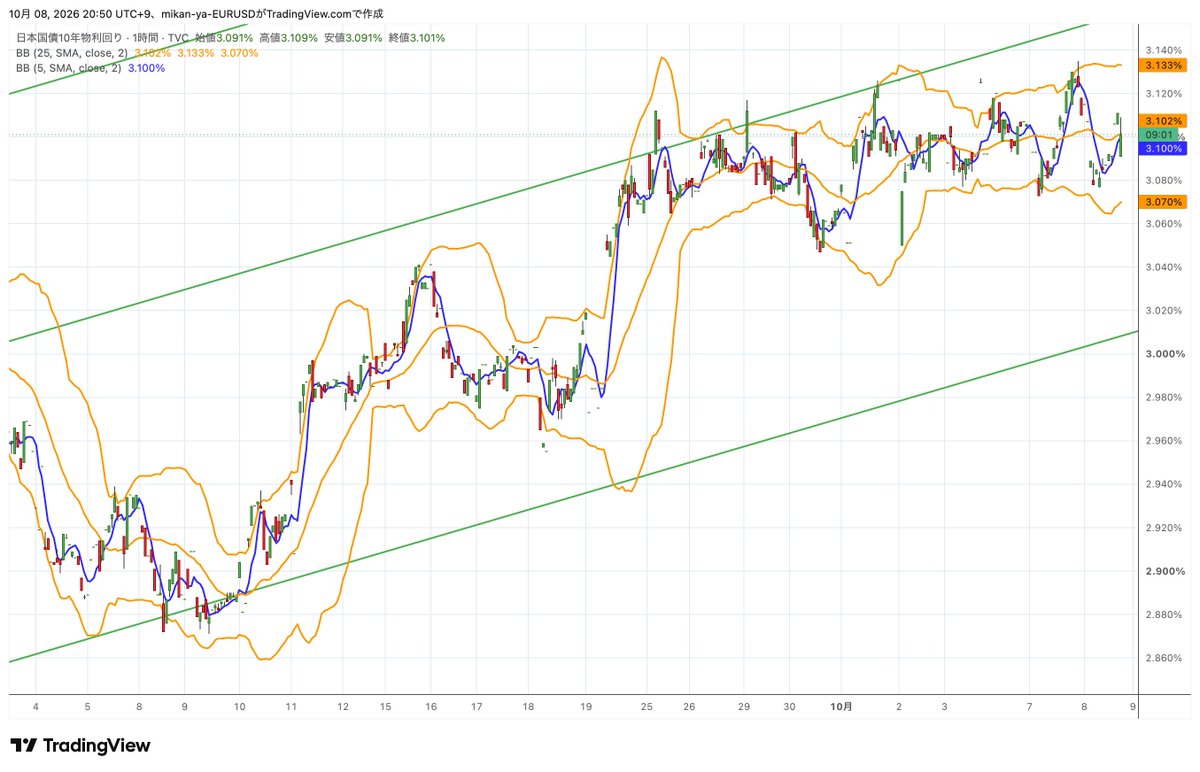Click date 11 on the time axis
Screen dimensions: 1200x772
coord(291,707)
